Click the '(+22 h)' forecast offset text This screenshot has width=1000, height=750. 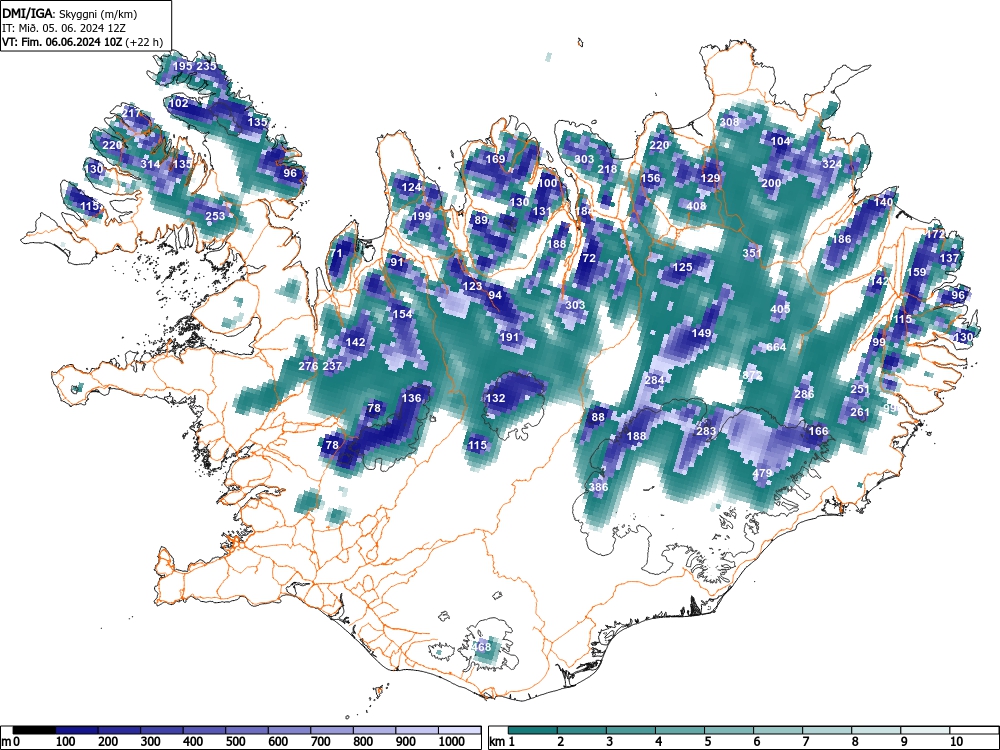click(144, 42)
